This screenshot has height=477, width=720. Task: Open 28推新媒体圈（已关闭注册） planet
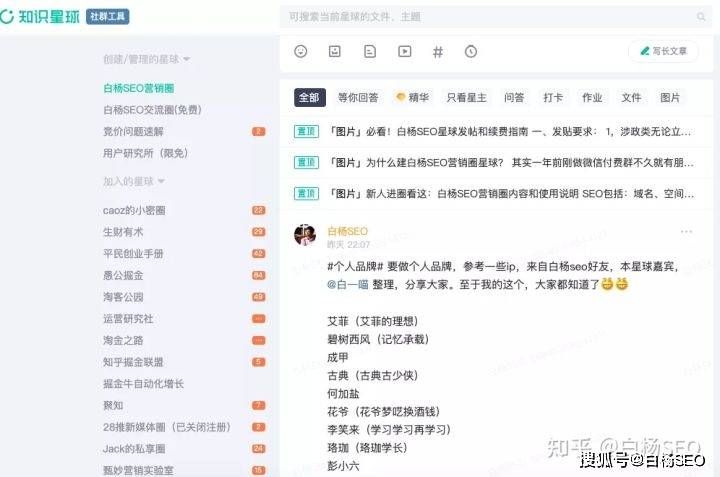click(166, 427)
